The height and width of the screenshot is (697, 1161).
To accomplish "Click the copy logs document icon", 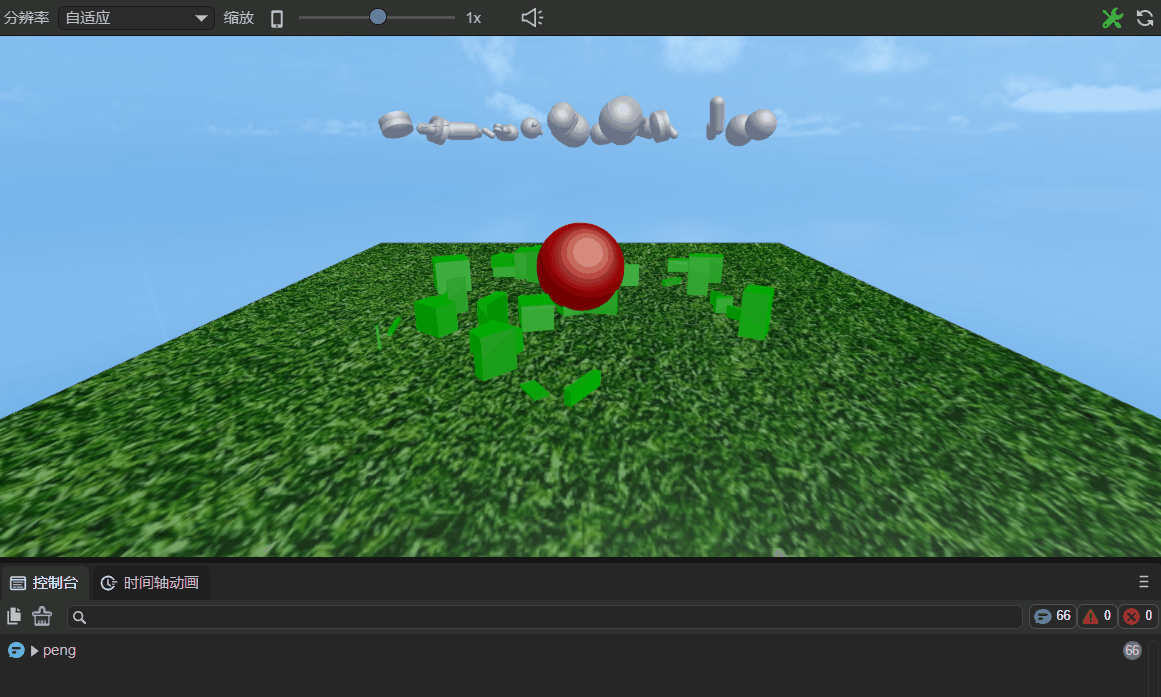I will 15,616.
